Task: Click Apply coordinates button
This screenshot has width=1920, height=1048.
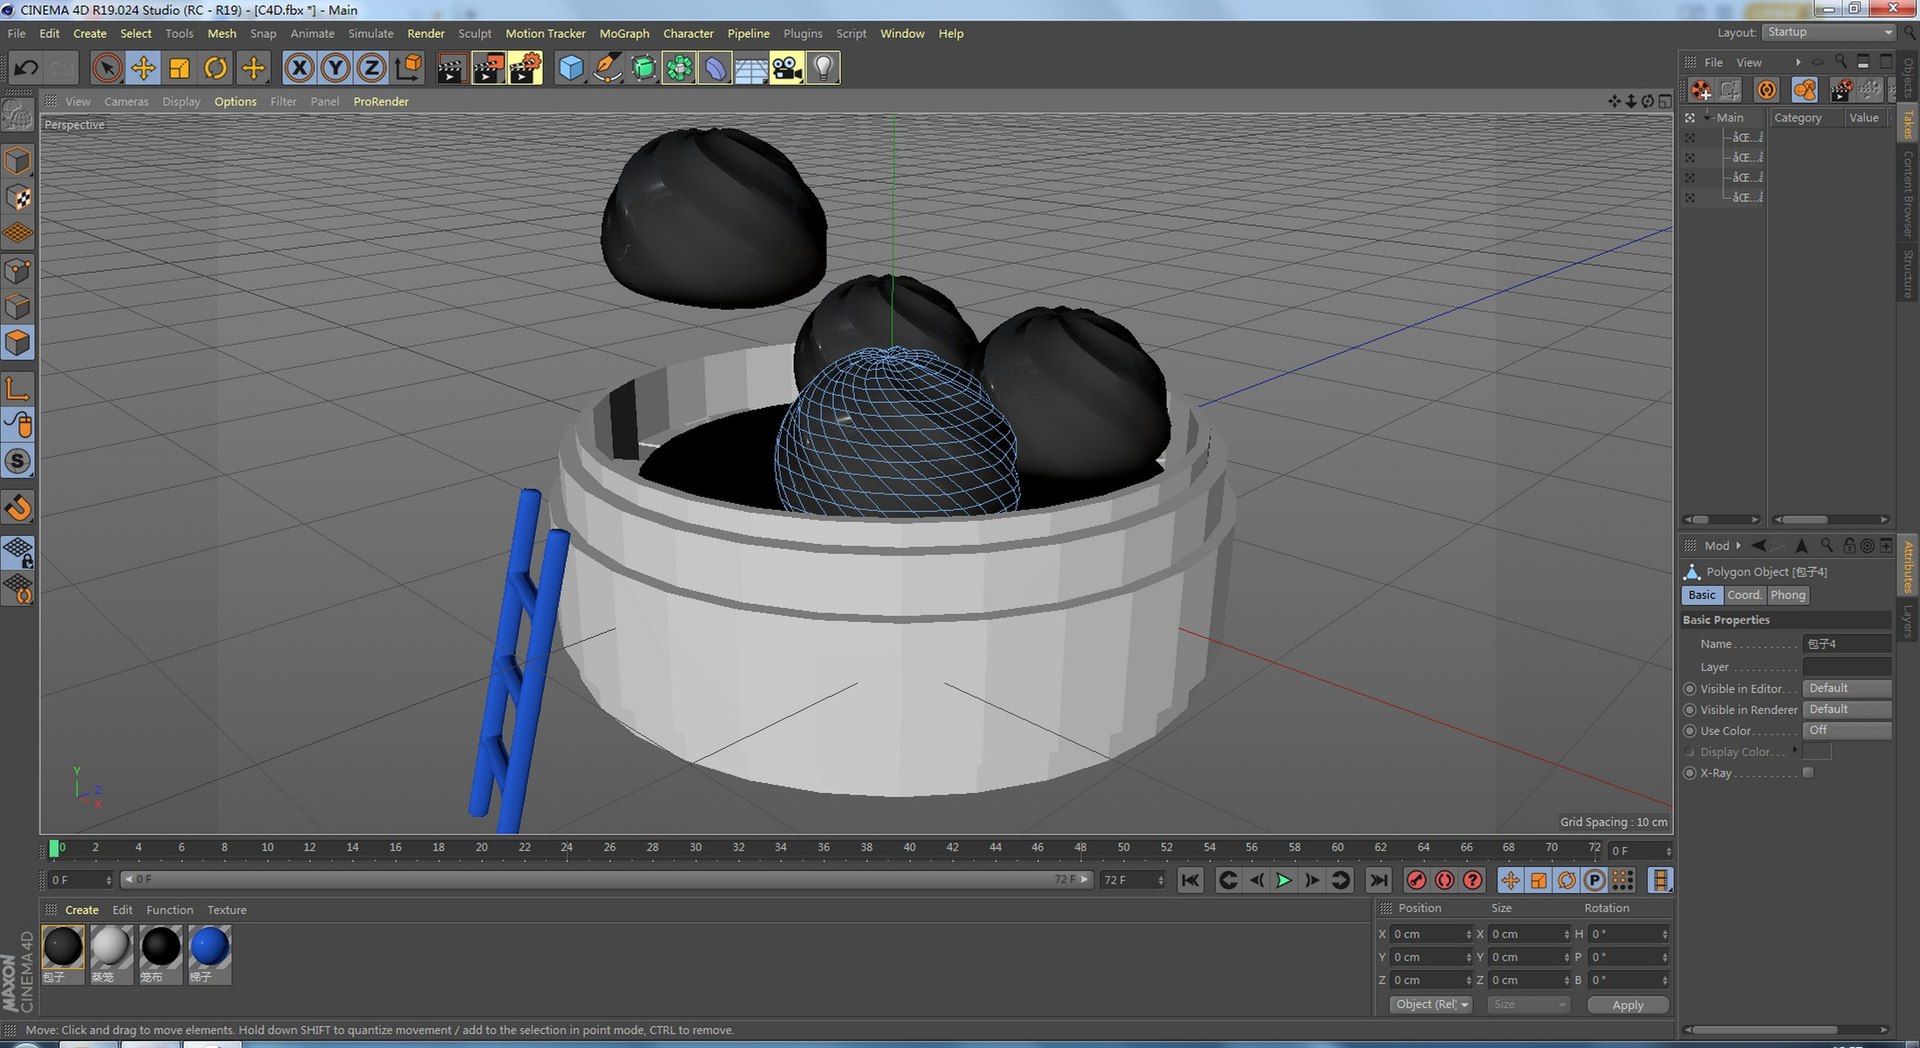Action: [1628, 1005]
